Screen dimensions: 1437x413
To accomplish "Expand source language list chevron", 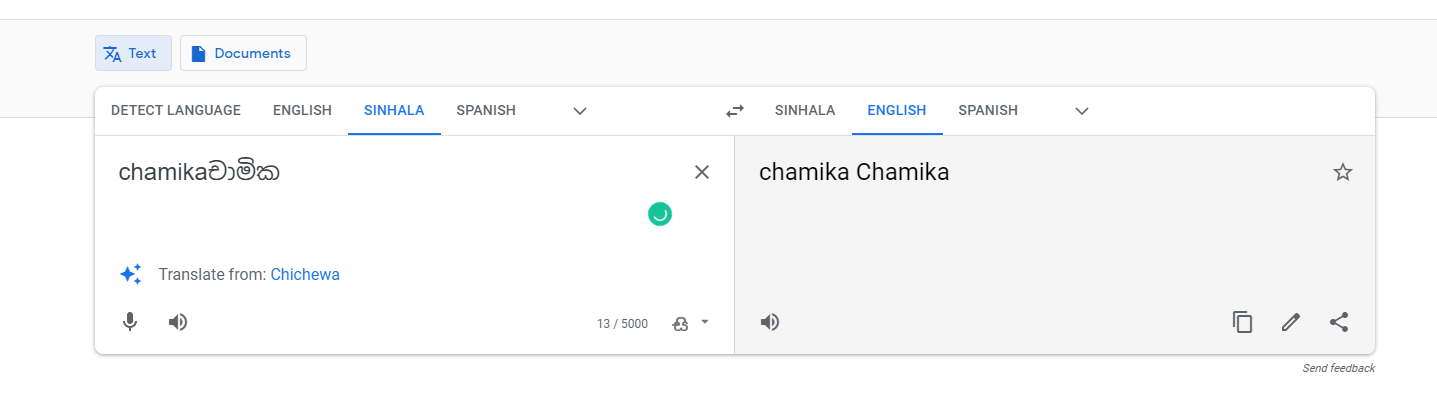I will [x=580, y=111].
